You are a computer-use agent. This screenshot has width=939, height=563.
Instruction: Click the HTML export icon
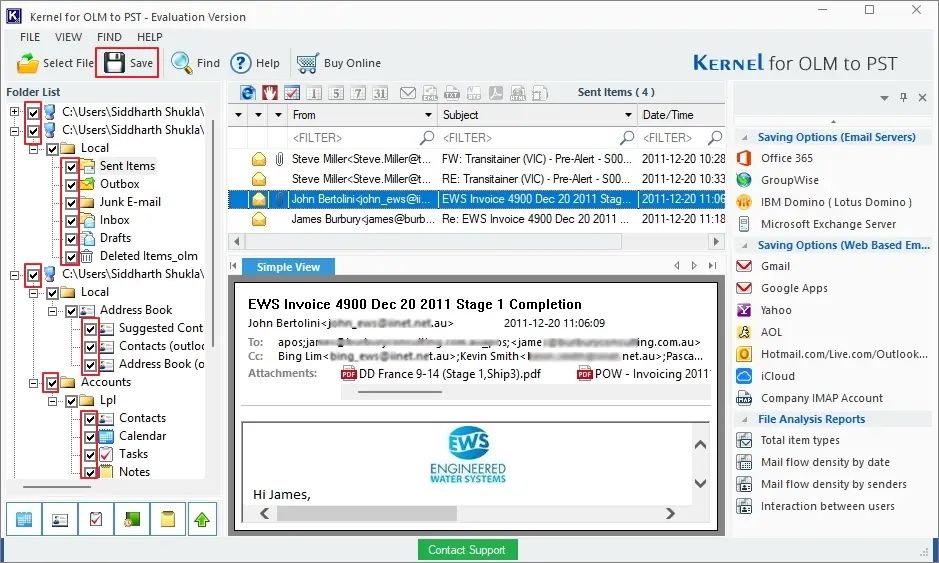point(517,93)
